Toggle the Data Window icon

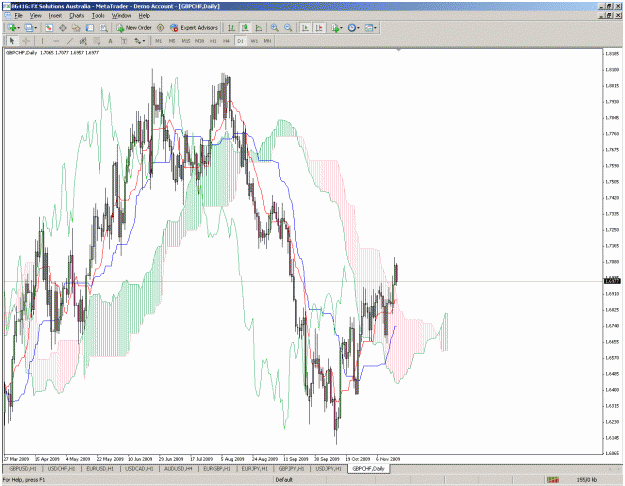click(x=63, y=28)
